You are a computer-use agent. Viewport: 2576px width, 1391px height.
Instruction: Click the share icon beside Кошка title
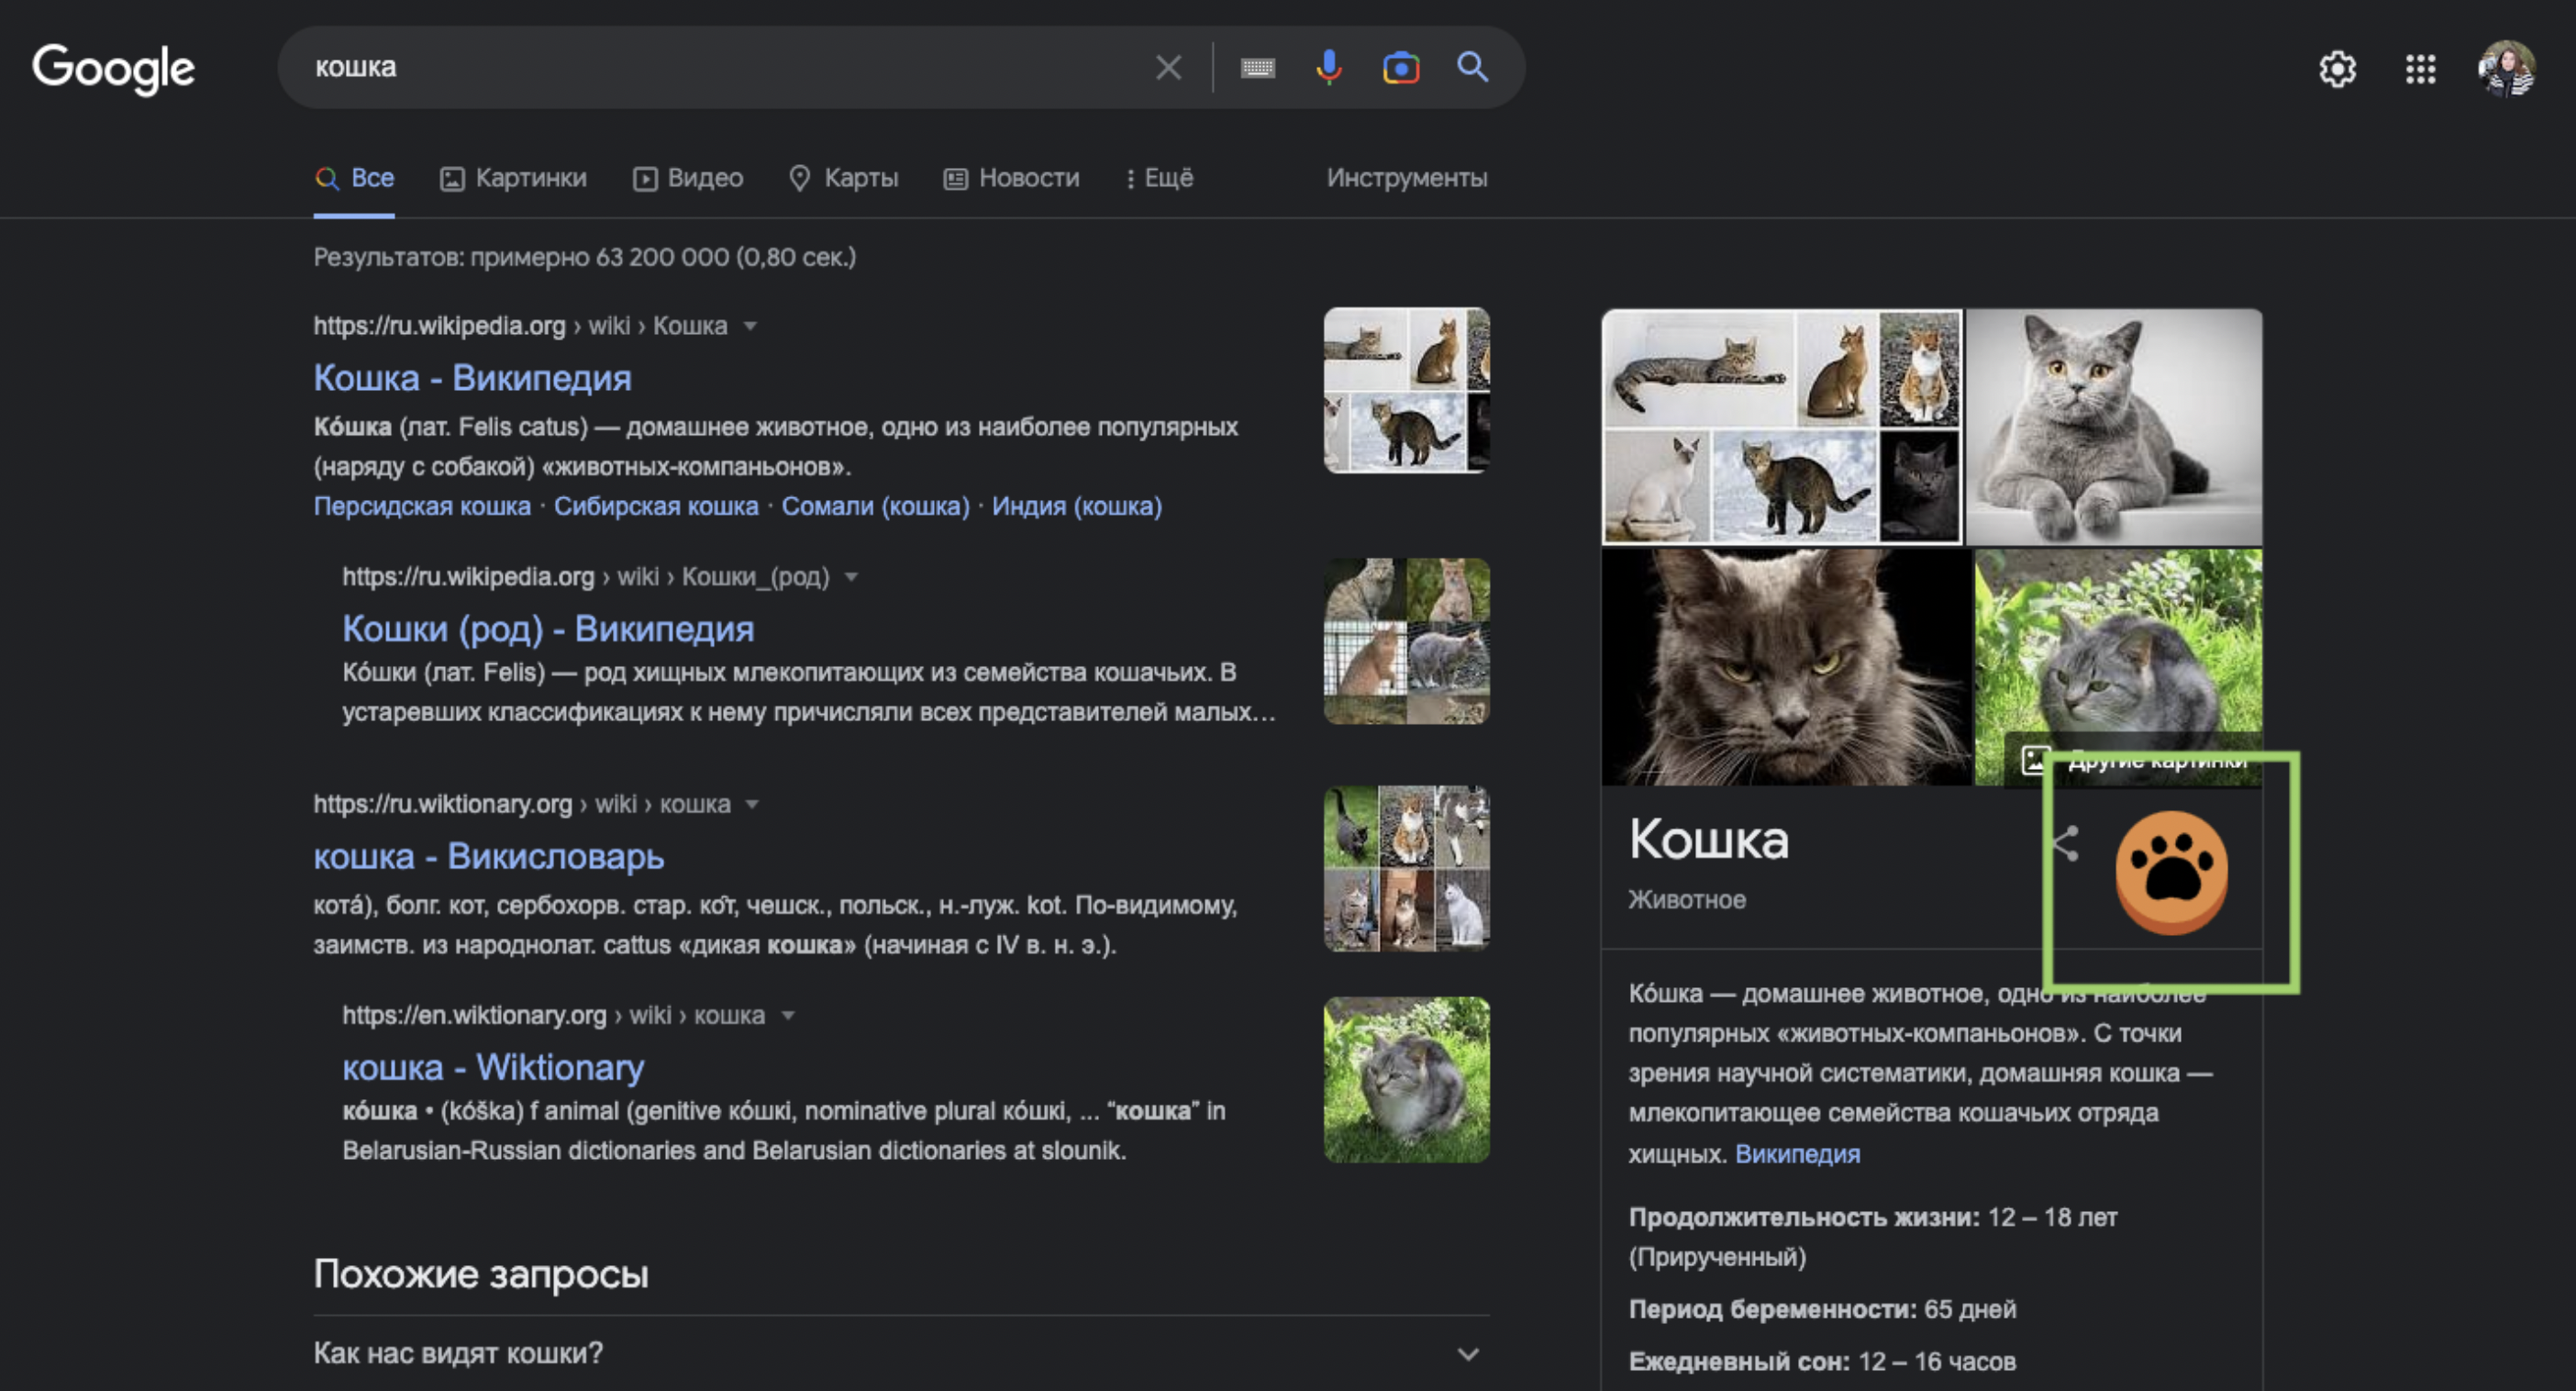pos(2064,844)
